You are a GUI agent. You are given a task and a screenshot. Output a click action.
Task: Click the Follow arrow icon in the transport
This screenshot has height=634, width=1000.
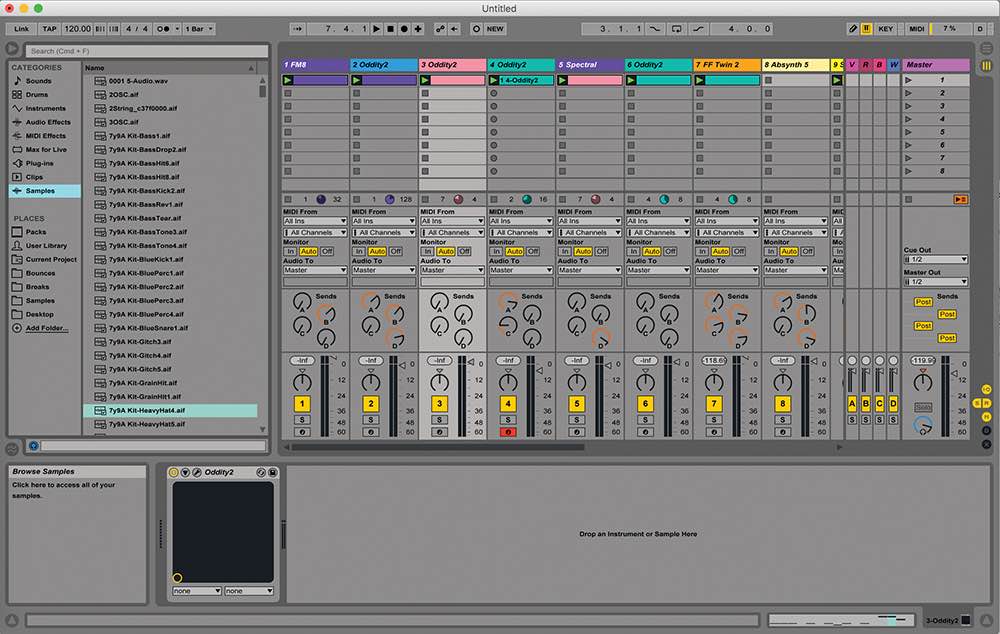[x=297, y=29]
